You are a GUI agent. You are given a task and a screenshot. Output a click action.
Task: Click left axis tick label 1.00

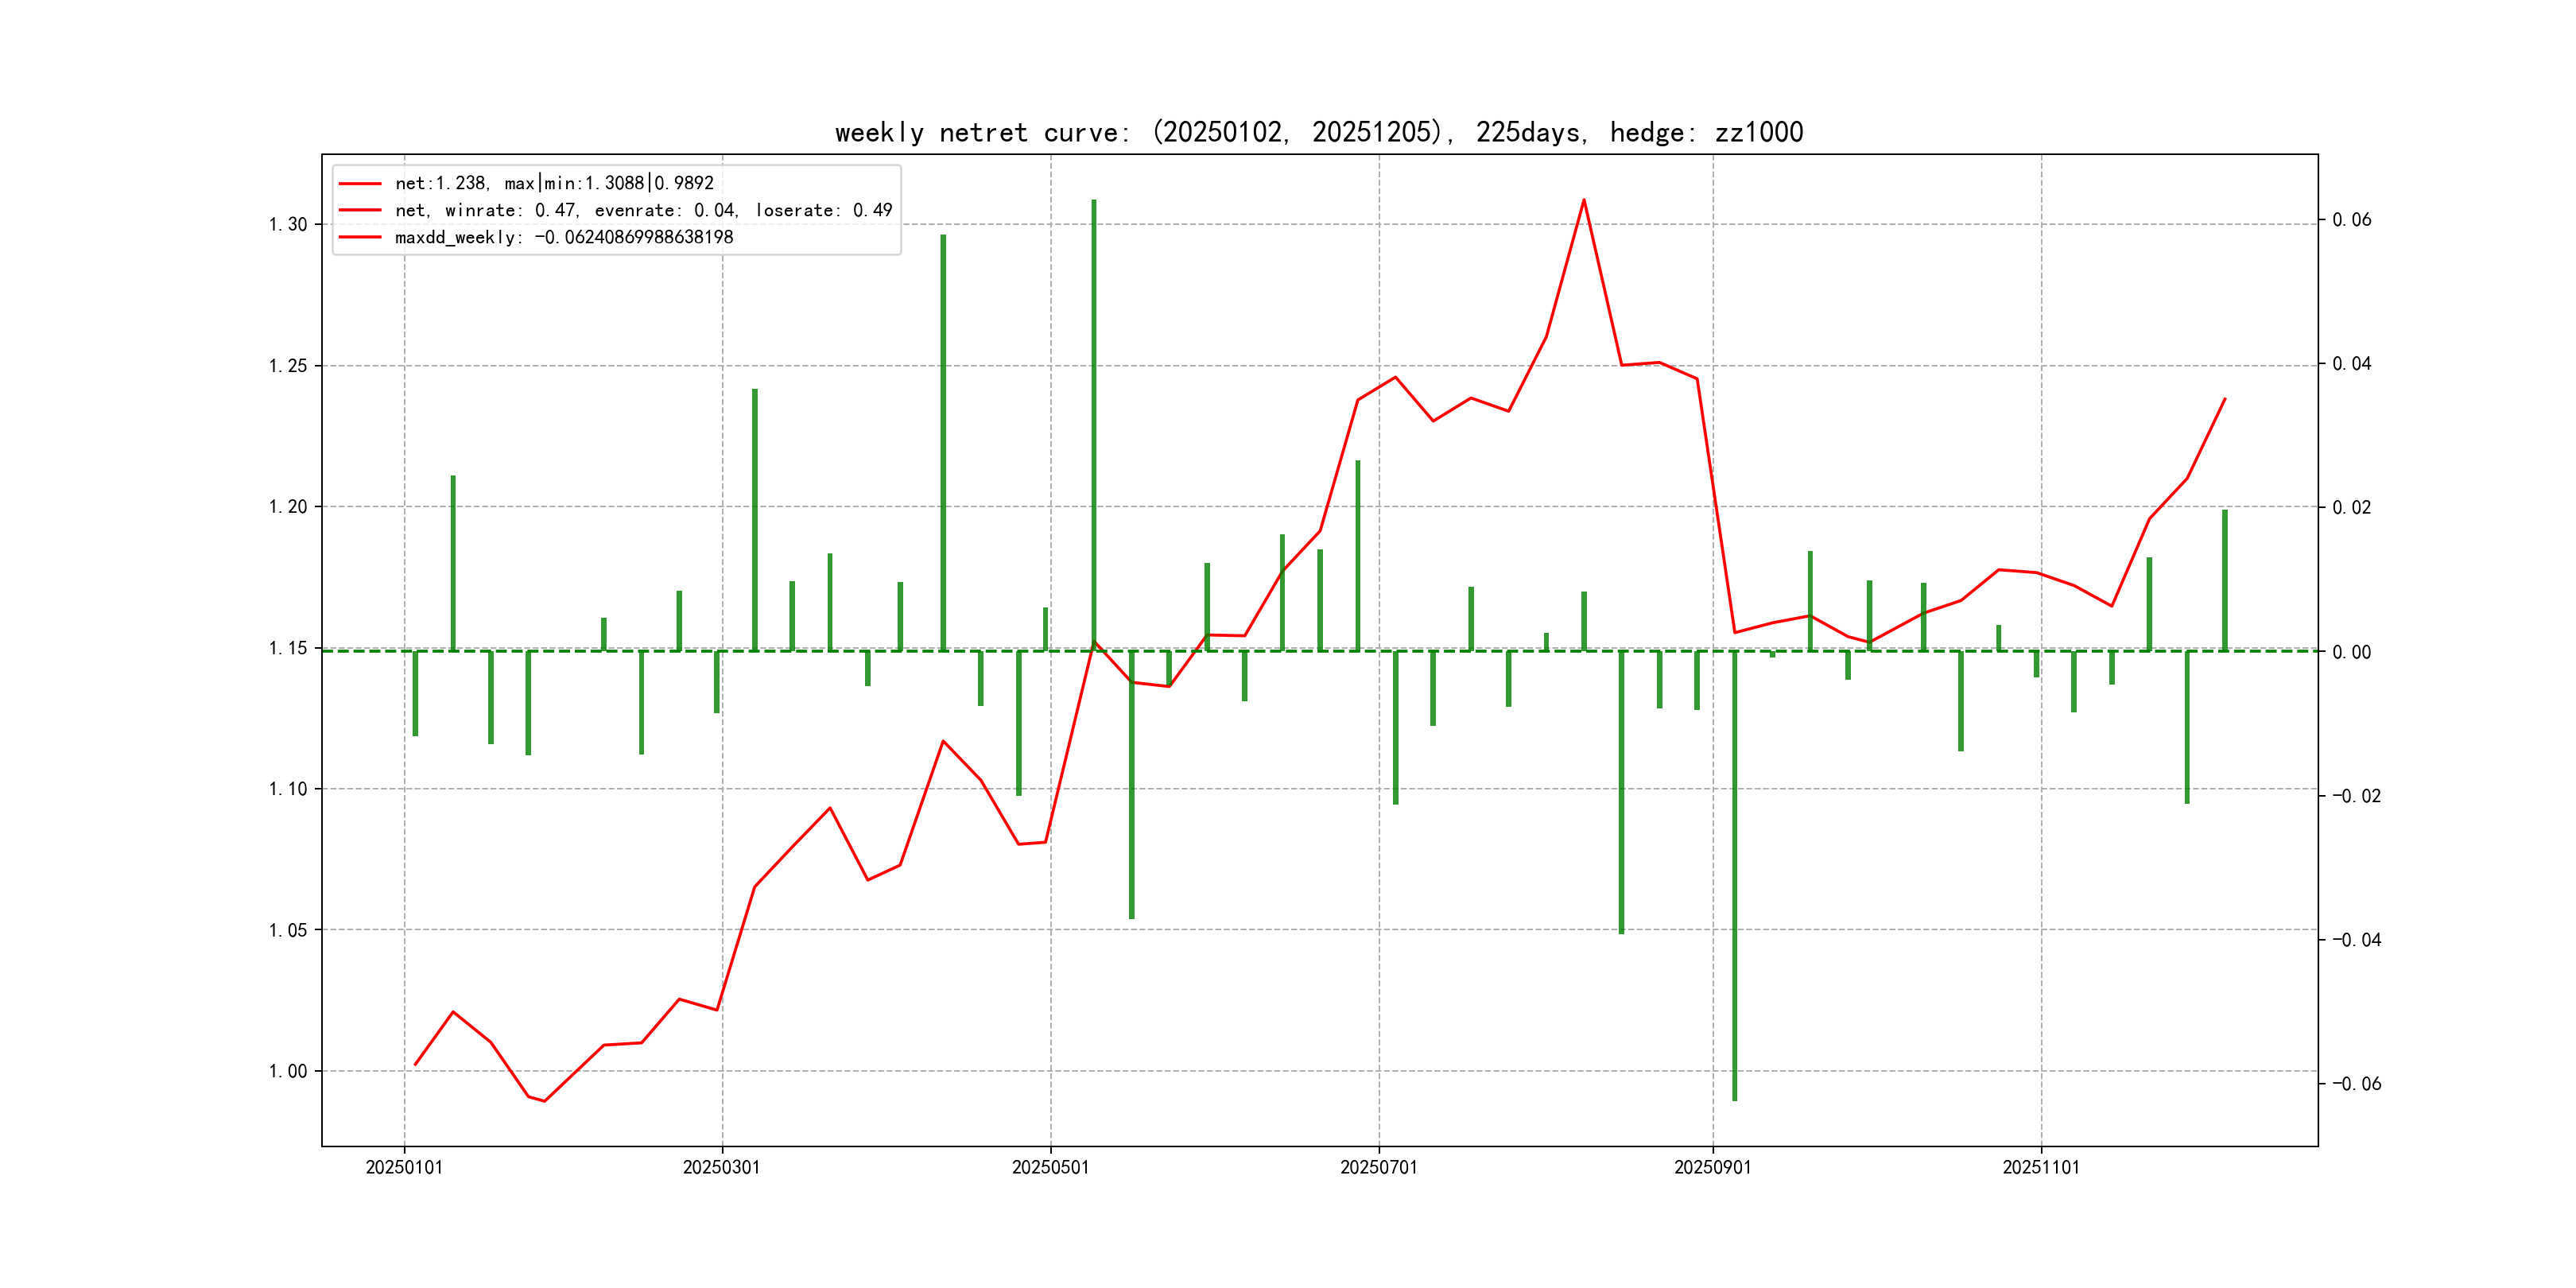(x=288, y=1071)
